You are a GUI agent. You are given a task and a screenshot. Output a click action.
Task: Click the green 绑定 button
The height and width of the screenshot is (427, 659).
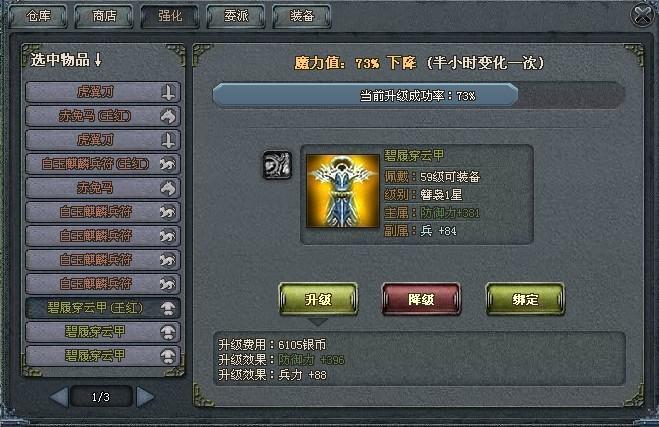coord(525,299)
